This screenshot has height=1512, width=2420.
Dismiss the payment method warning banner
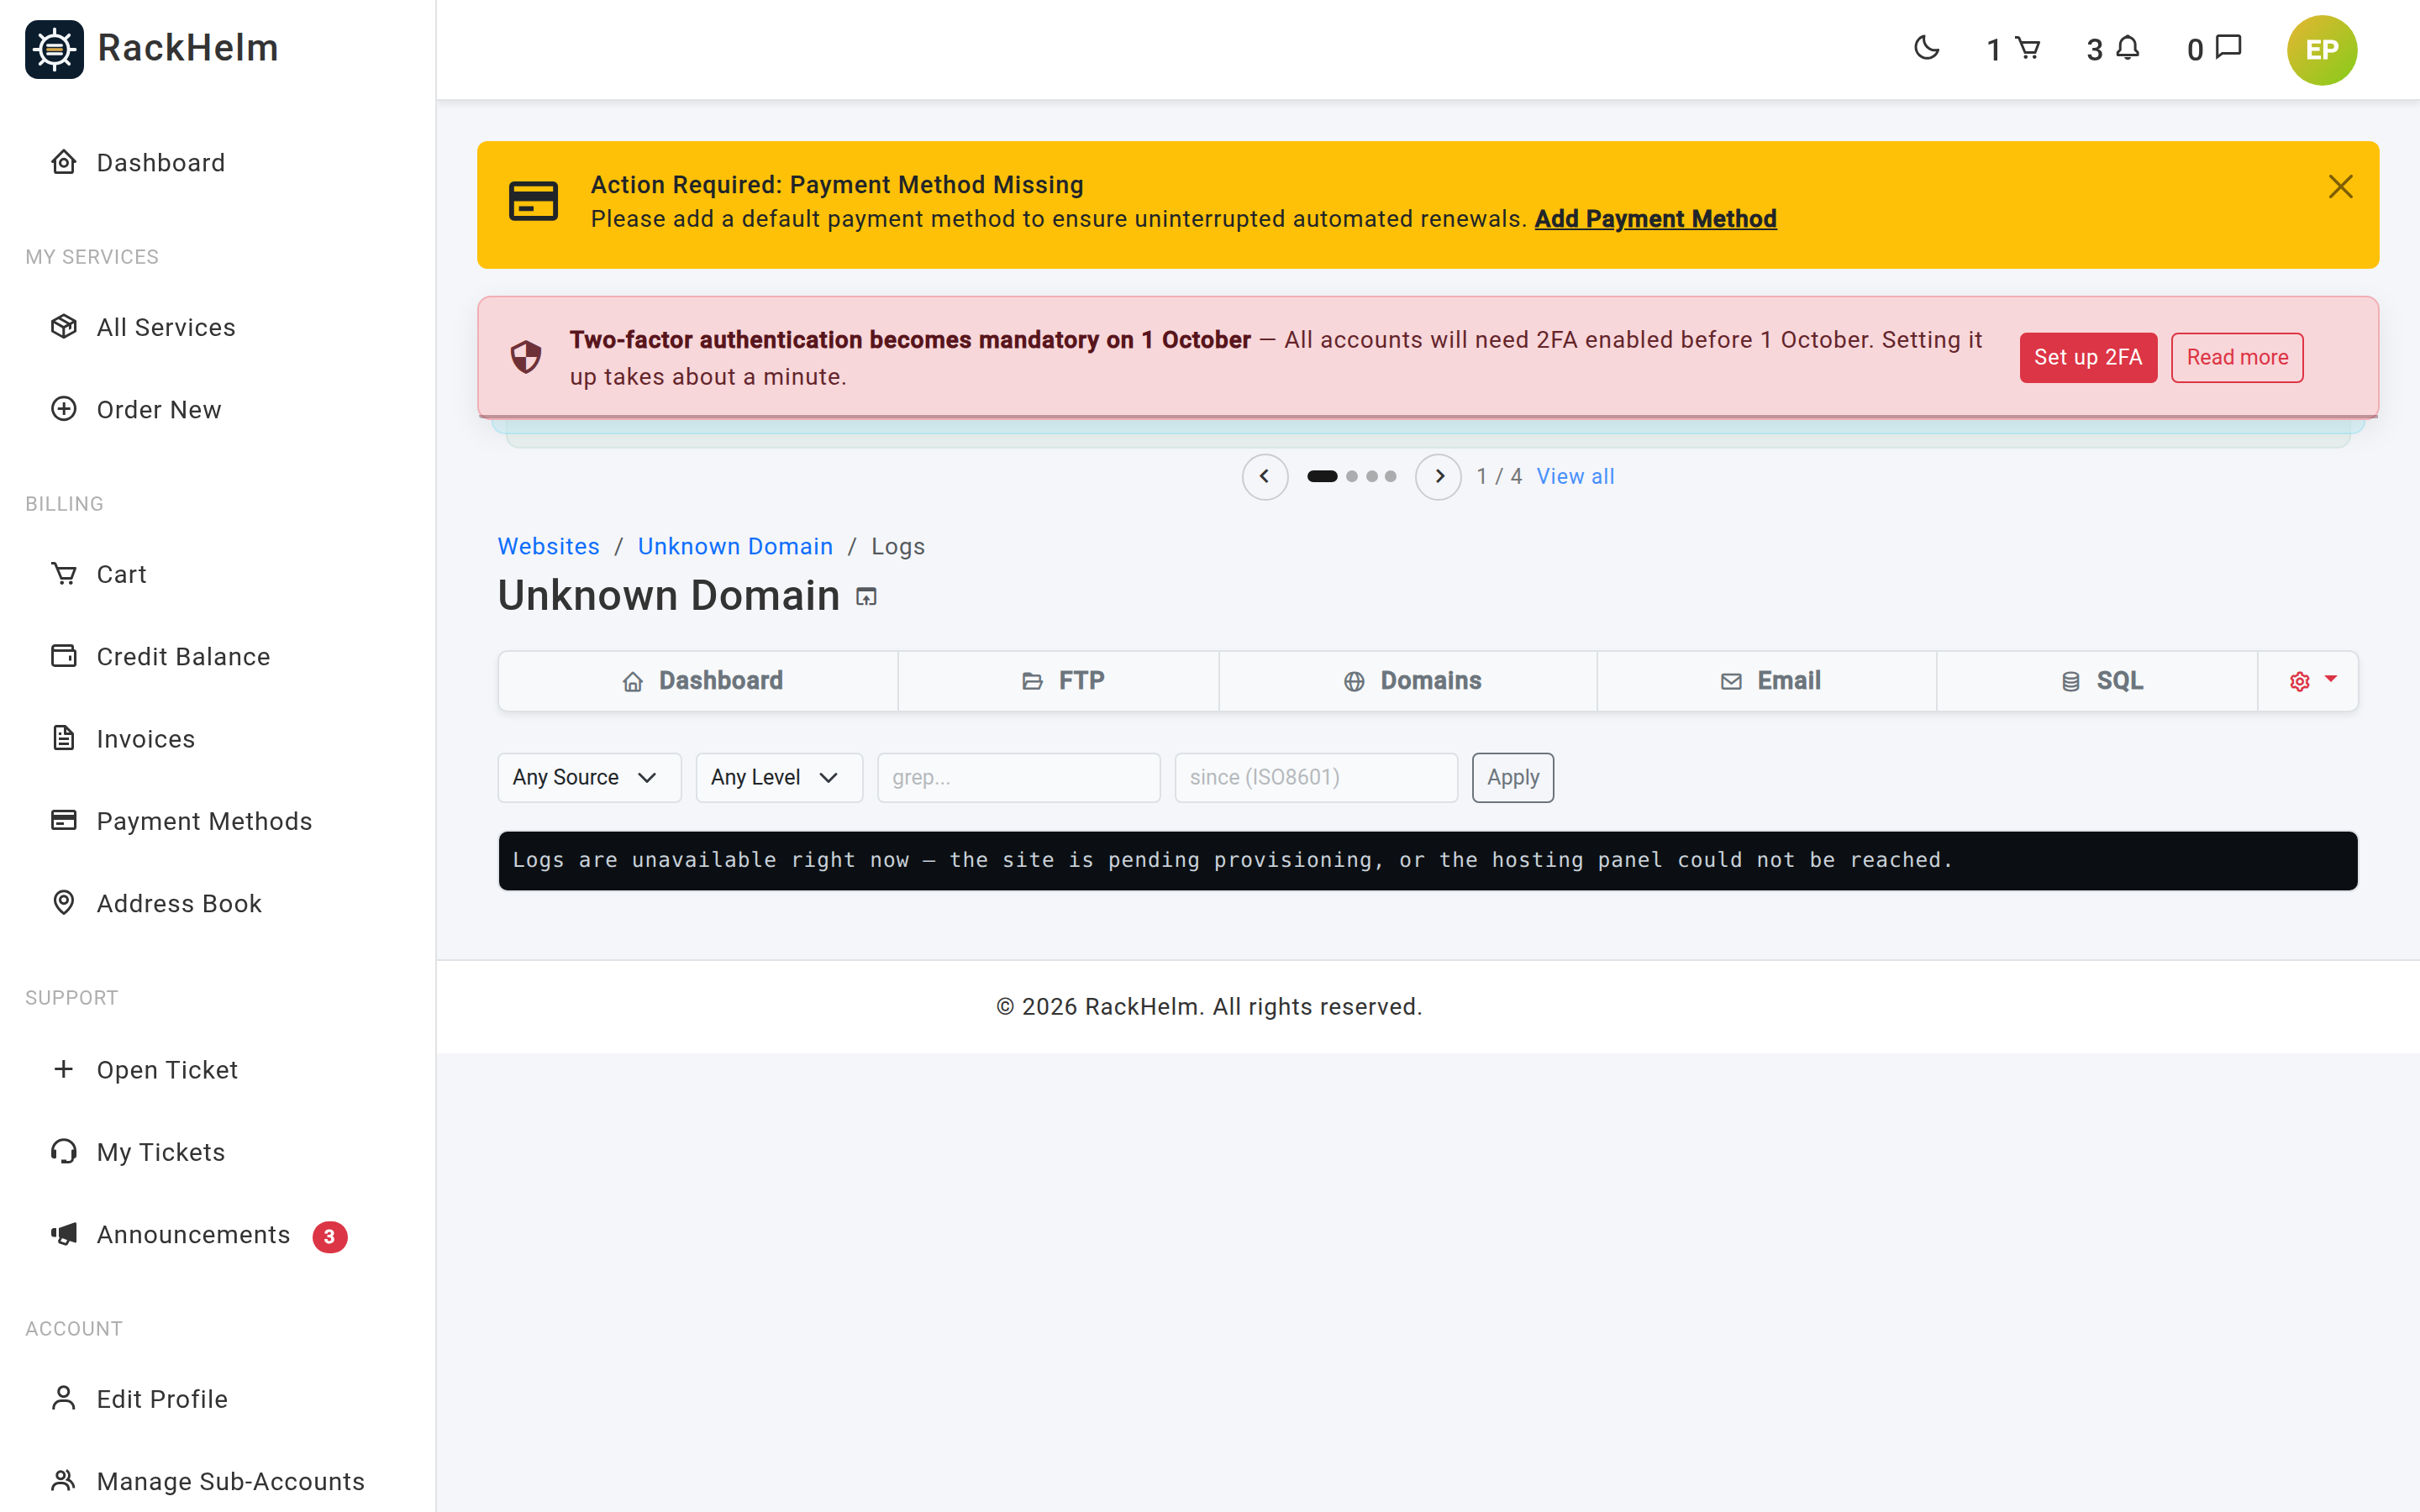click(x=2340, y=187)
